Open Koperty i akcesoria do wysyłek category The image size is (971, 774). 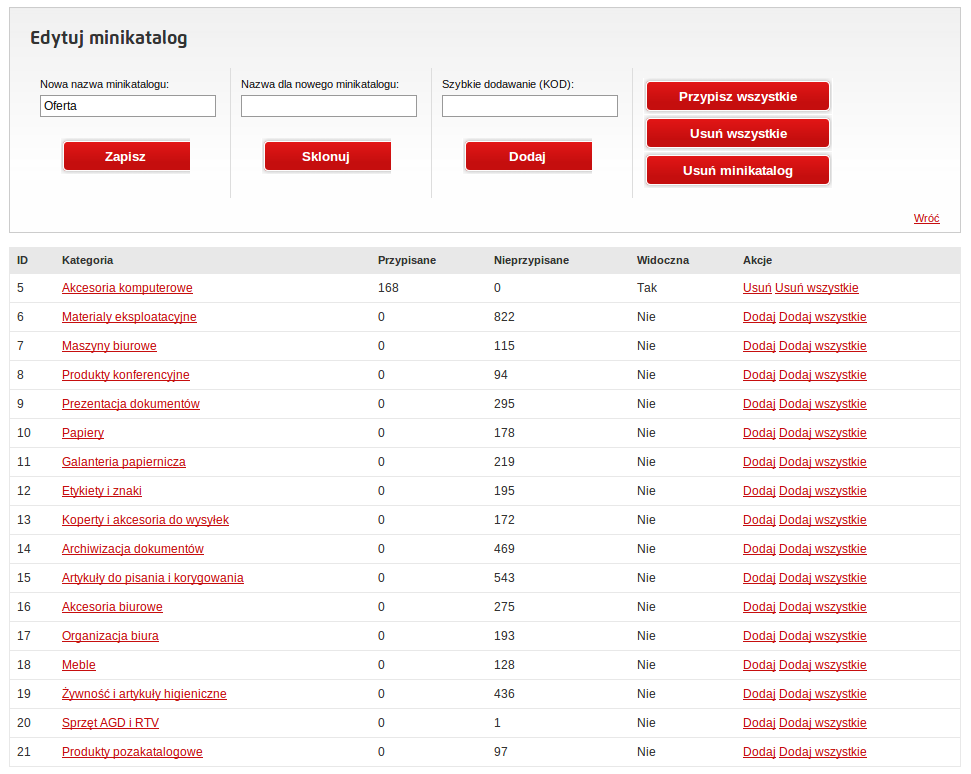[146, 520]
